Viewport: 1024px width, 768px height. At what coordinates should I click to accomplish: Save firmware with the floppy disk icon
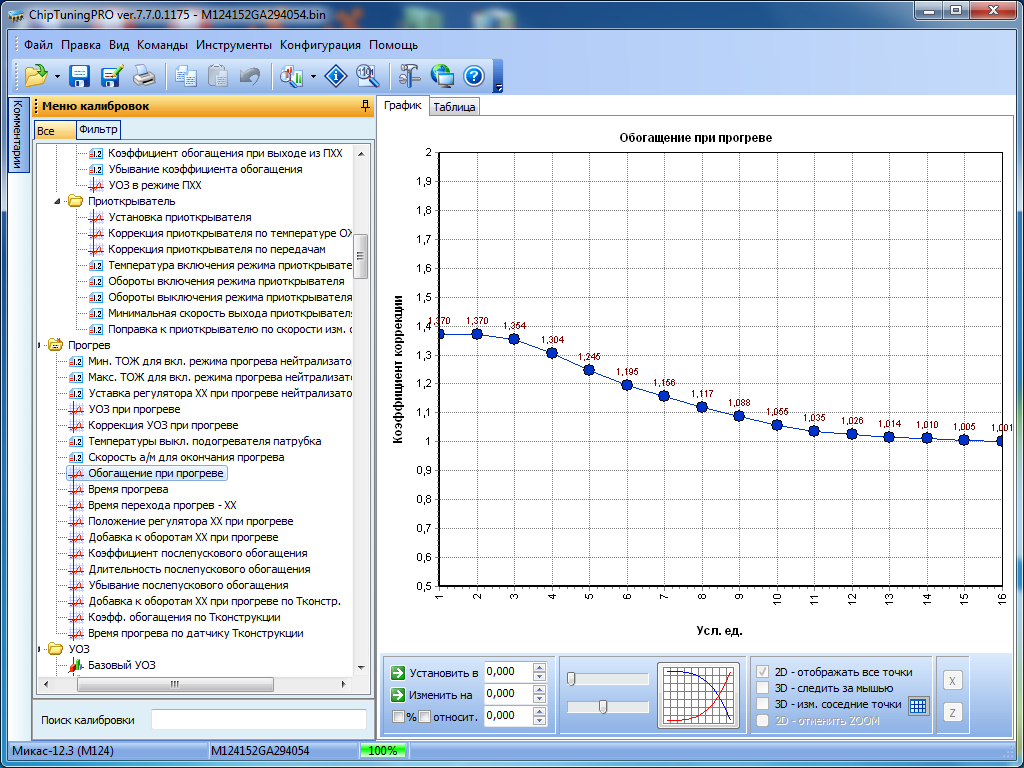point(80,76)
